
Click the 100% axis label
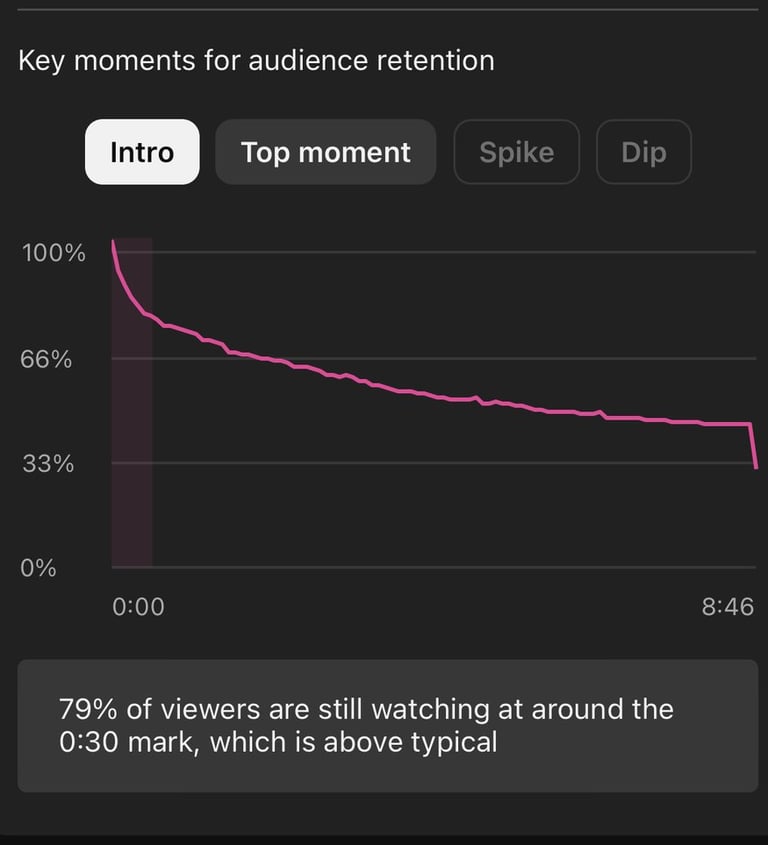[53, 253]
